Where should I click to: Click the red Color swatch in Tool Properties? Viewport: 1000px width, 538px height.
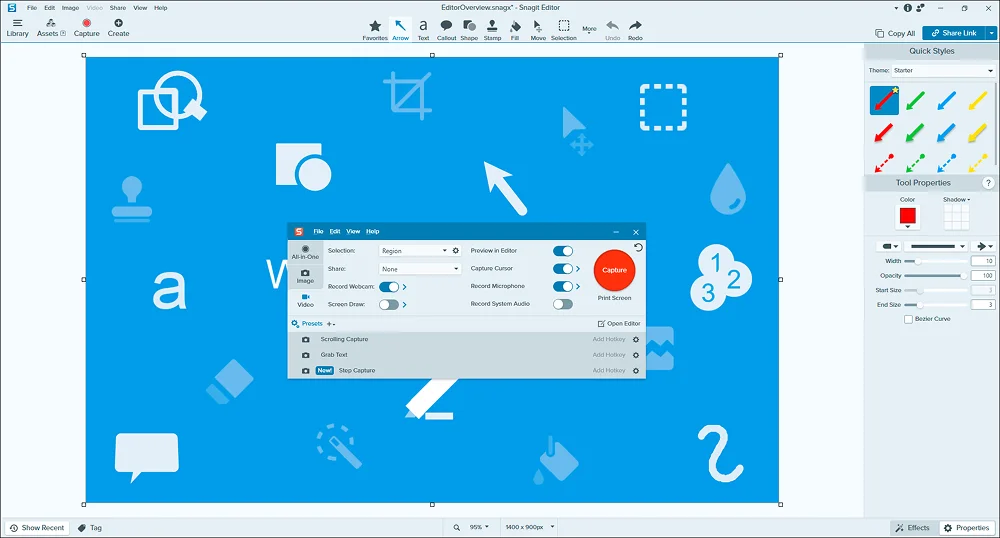[x=908, y=215]
